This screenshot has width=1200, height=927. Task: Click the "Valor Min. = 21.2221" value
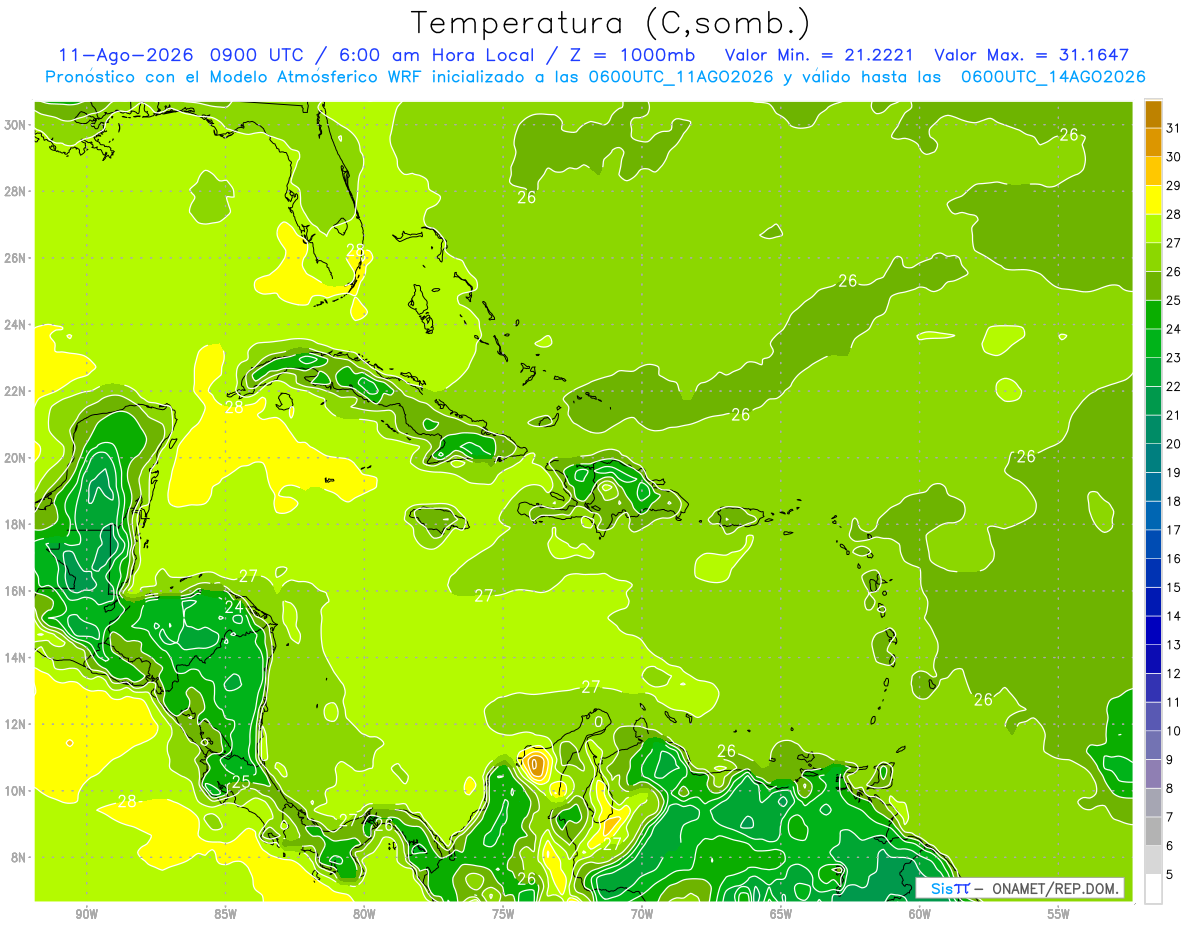[x=820, y=55]
